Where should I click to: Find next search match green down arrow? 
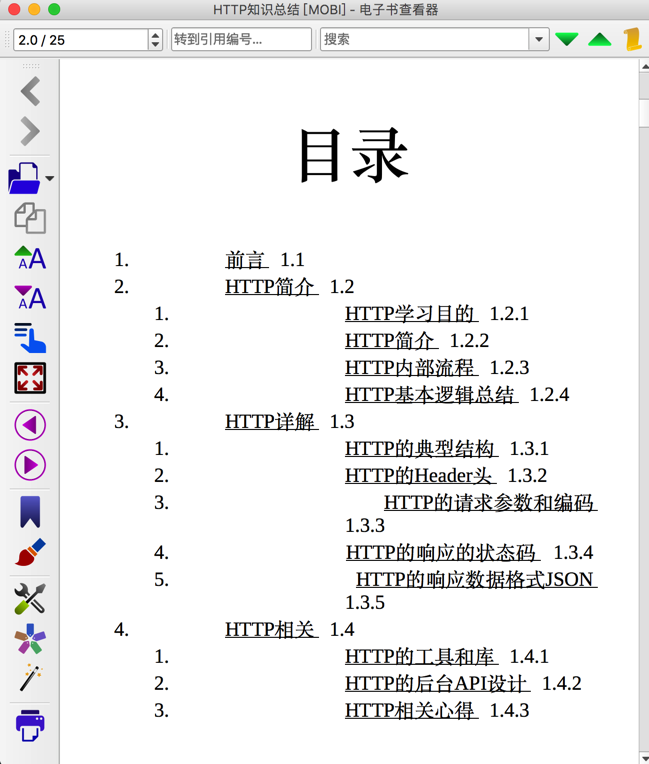[x=567, y=39]
